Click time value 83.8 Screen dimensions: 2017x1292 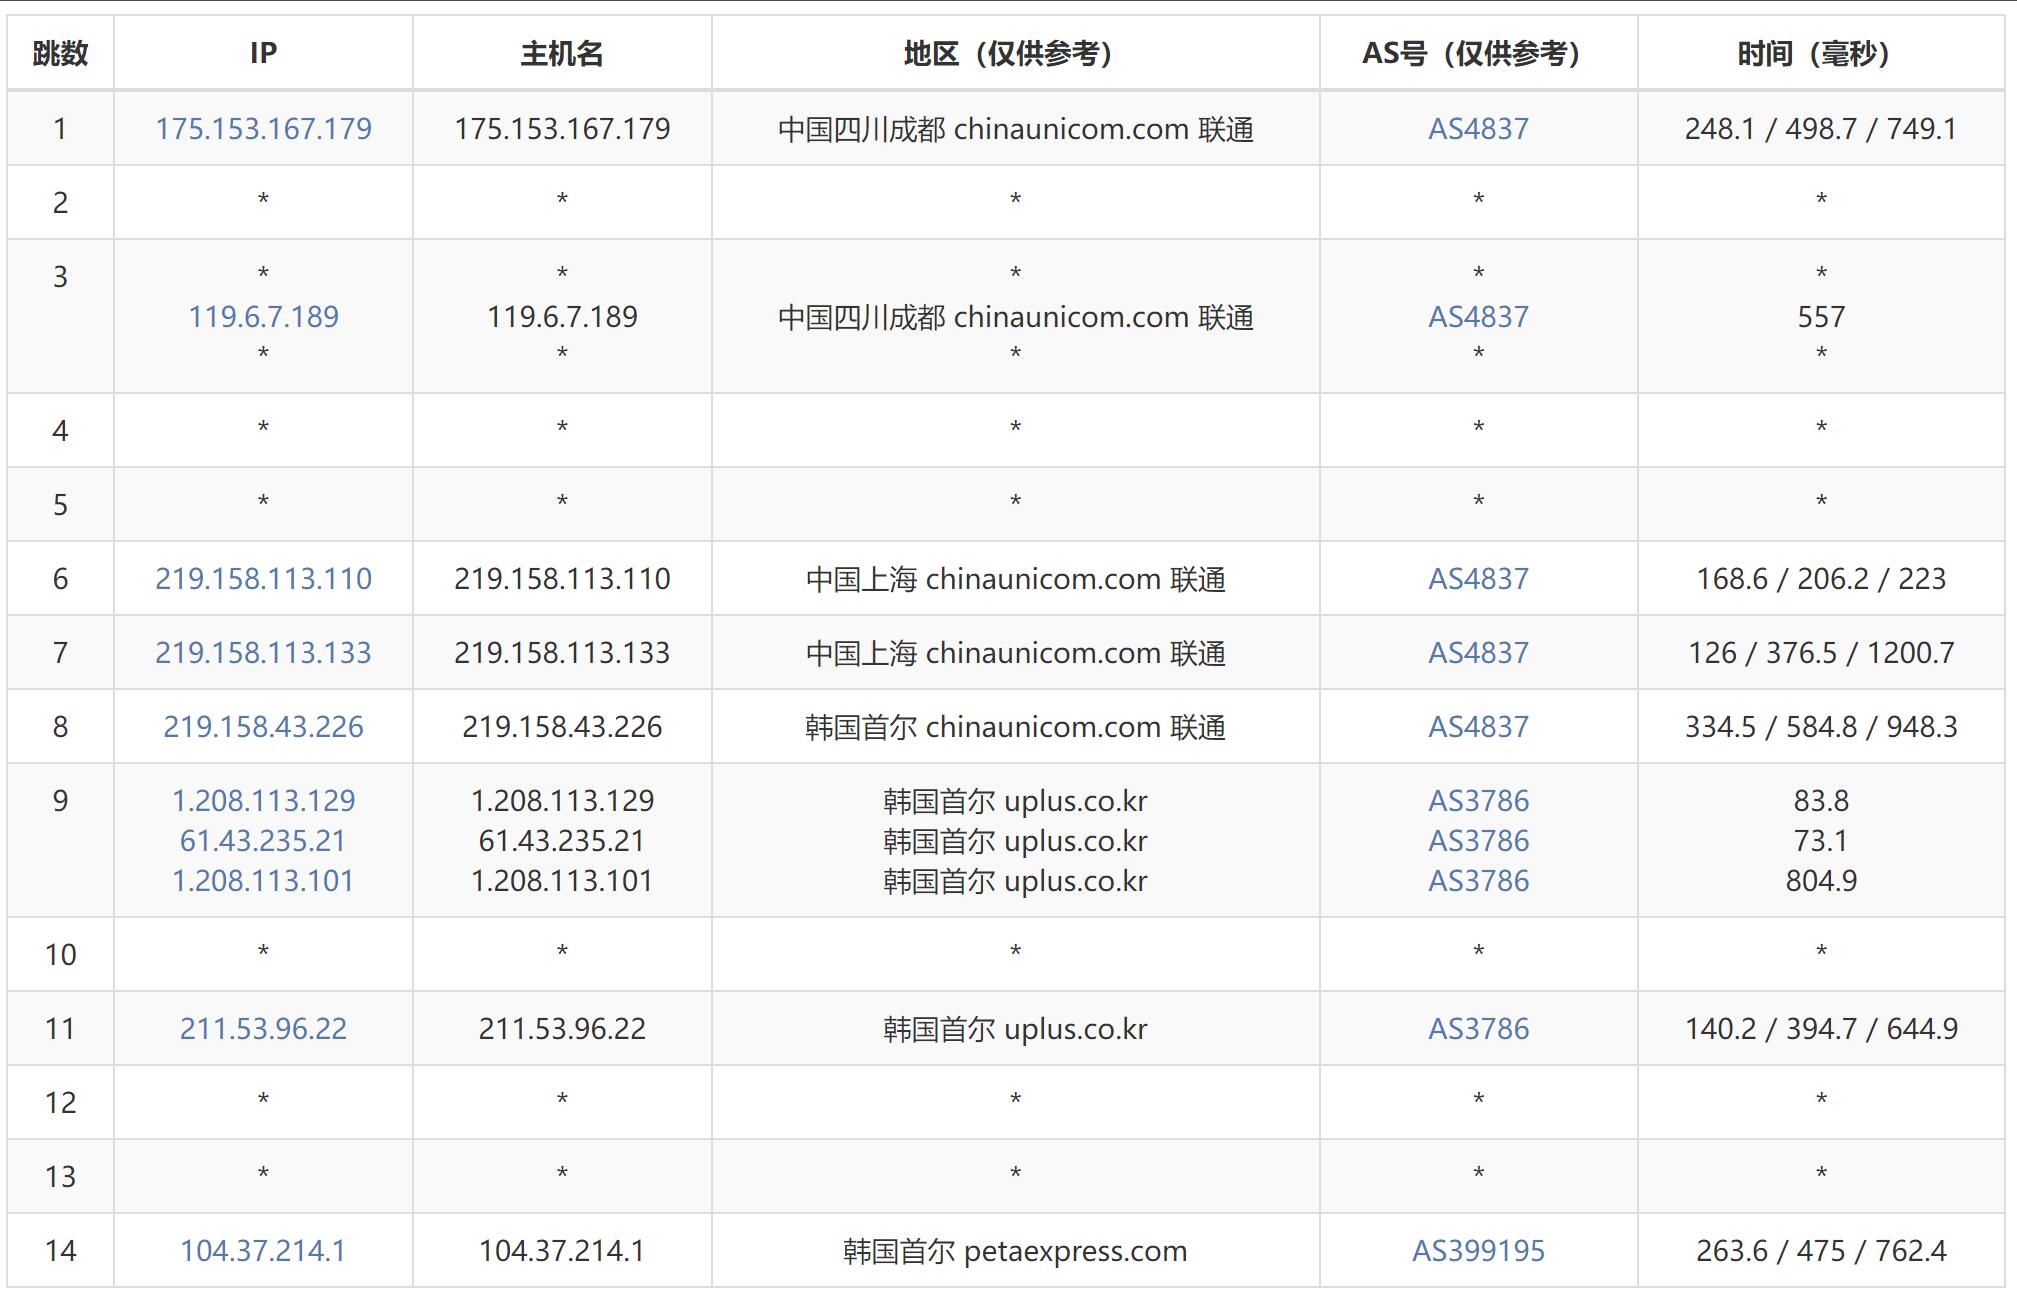1821,801
